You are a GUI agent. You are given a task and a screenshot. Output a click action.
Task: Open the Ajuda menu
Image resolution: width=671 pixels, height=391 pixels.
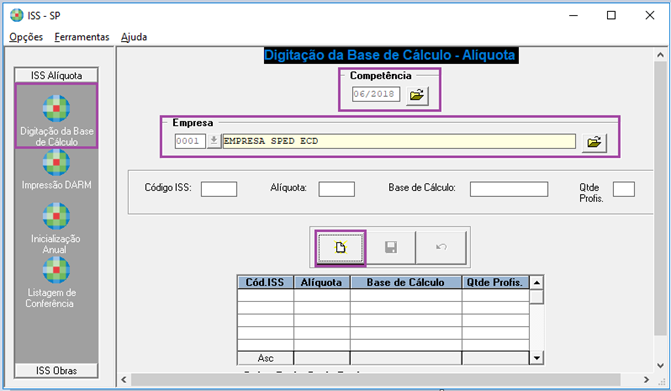[134, 37]
